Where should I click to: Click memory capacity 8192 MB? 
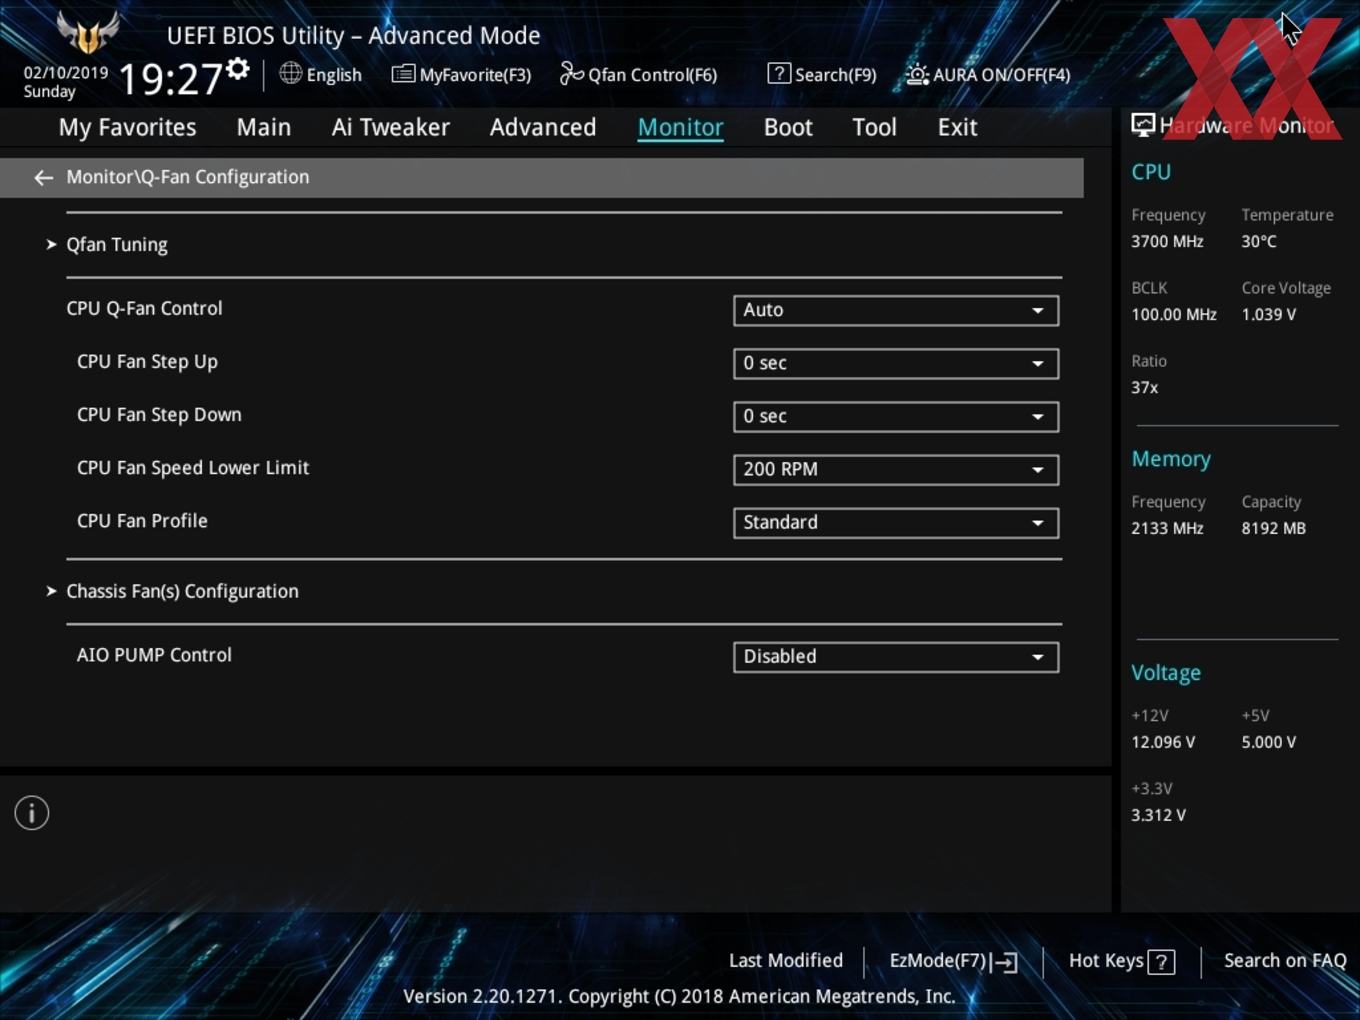[x=1273, y=529]
